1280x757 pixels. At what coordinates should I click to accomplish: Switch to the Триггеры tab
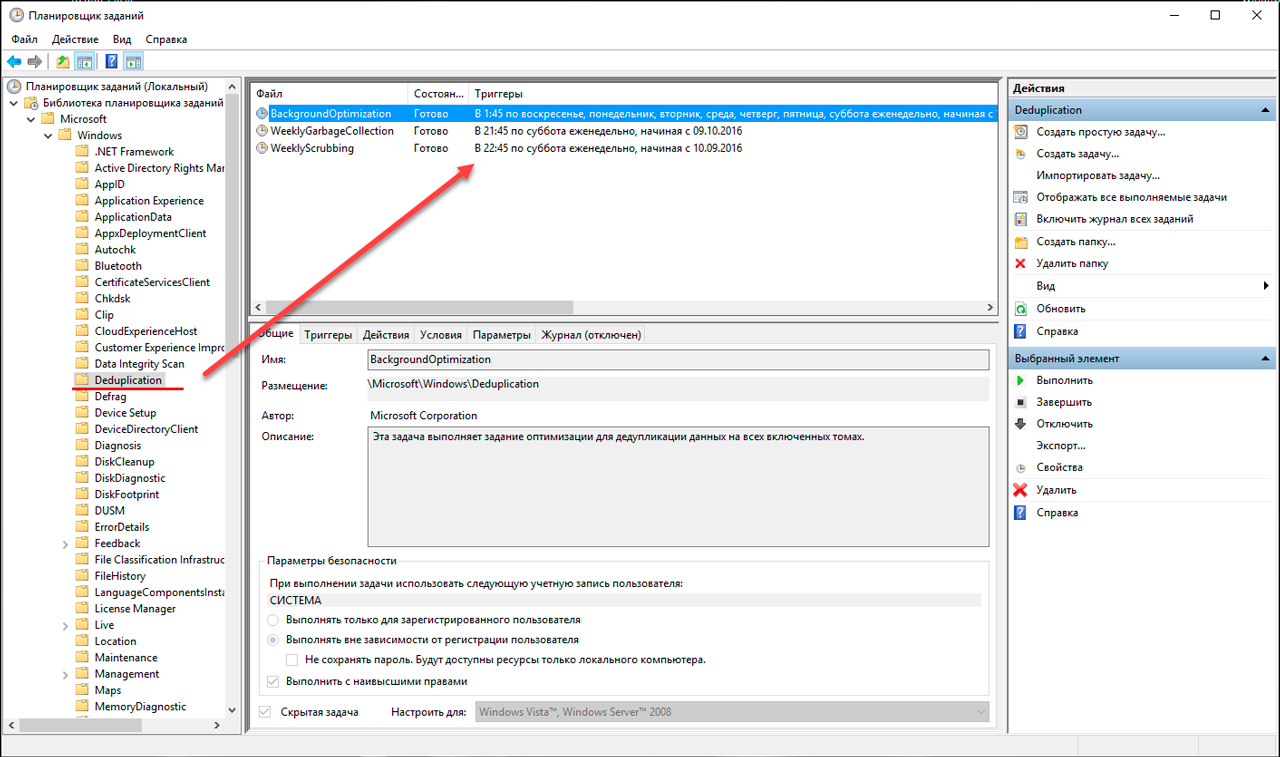328,335
